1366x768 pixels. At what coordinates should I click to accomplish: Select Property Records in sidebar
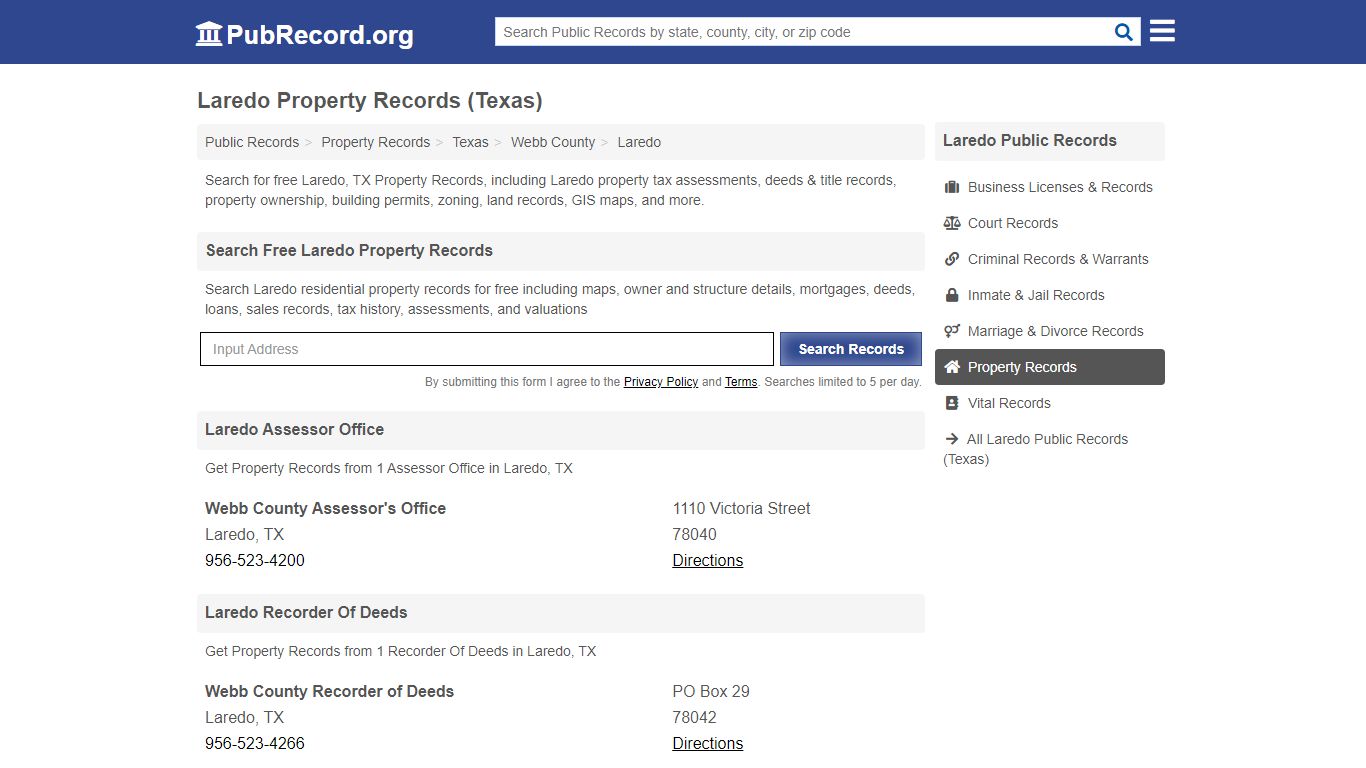[x=1050, y=367]
